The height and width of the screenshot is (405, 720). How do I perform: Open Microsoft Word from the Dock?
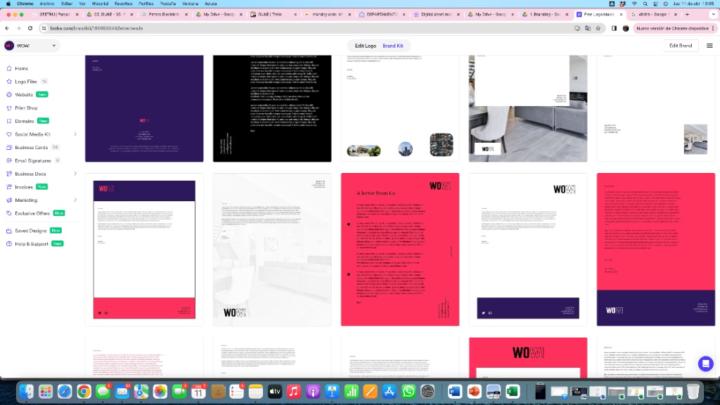[x=455, y=392]
